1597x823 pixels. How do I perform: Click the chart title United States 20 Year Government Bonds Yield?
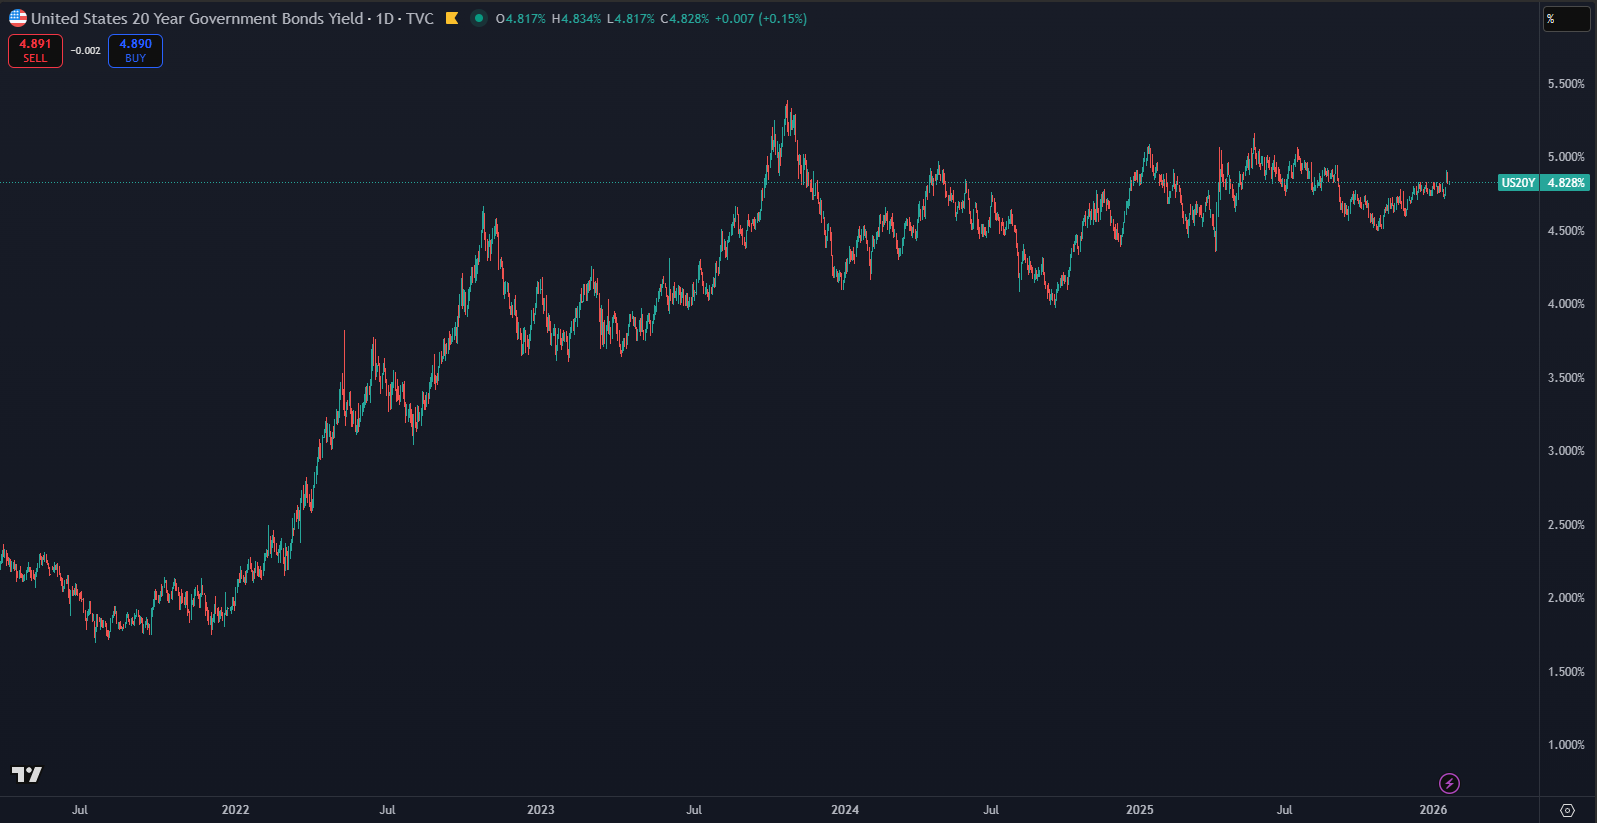pos(197,18)
